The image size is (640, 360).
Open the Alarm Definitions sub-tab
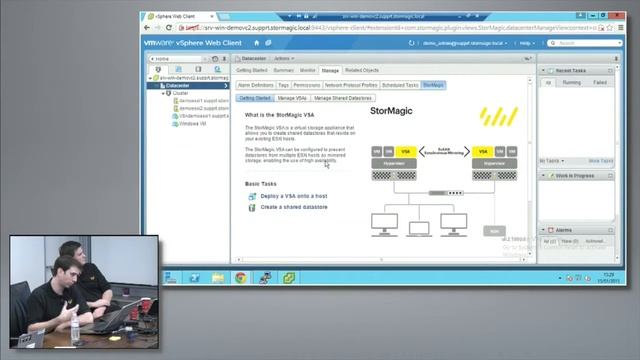(256, 85)
